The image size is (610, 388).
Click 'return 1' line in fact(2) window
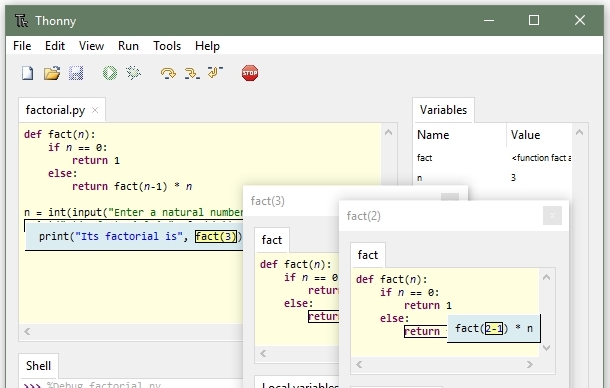[x=428, y=305]
